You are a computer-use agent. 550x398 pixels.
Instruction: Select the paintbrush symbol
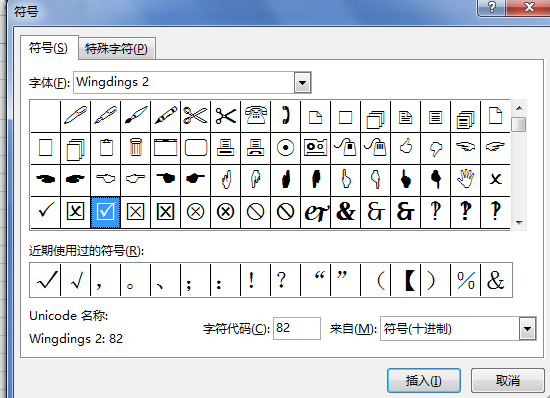click(x=135, y=116)
